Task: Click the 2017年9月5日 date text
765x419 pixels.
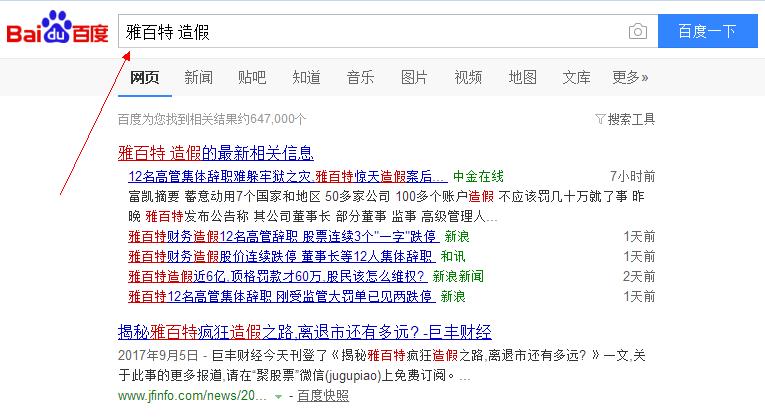Action: pyautogui.click(x=158, y=356)
